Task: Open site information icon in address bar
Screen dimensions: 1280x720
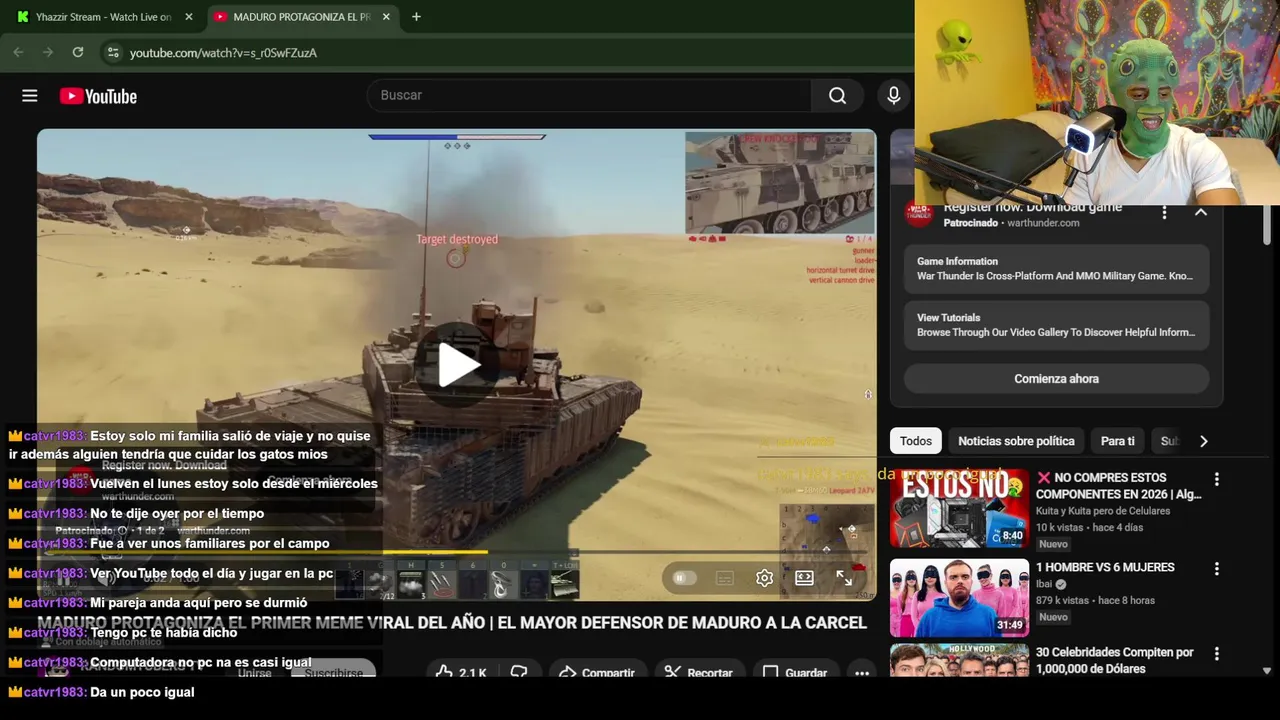Action: (x=113, y=52)
